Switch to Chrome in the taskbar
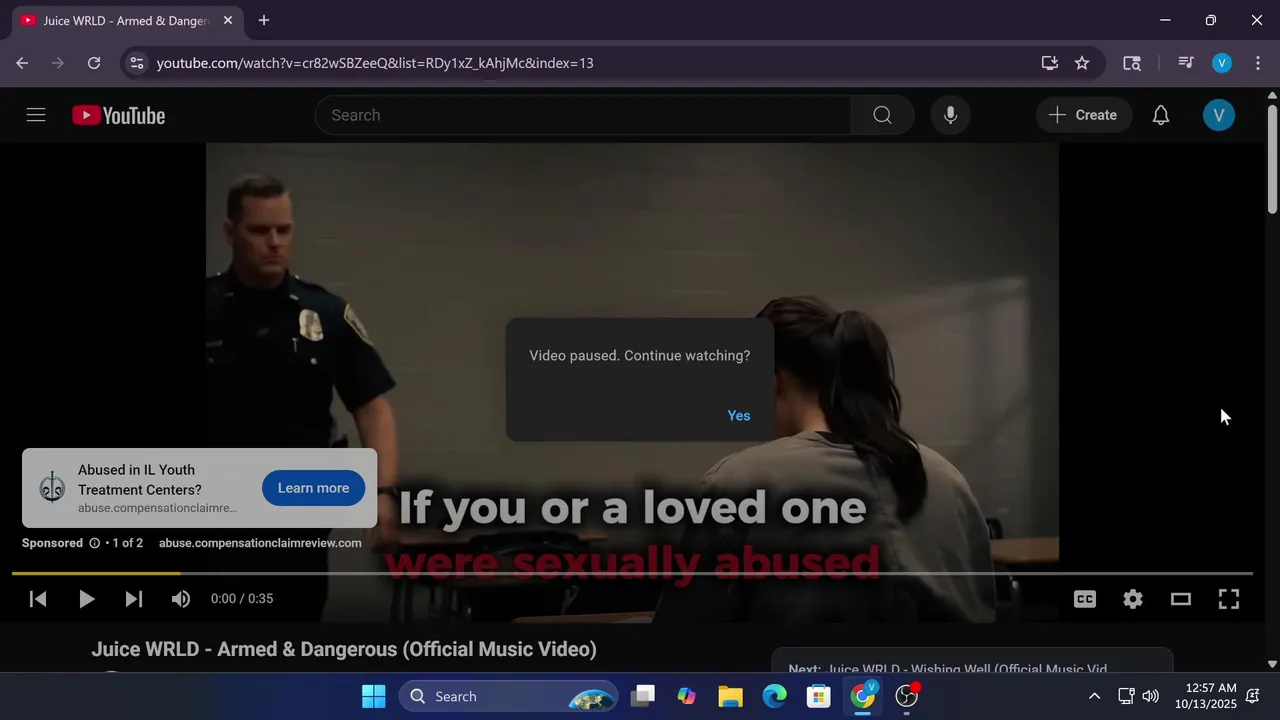The image size is (1280, 720). click(862, 696)
